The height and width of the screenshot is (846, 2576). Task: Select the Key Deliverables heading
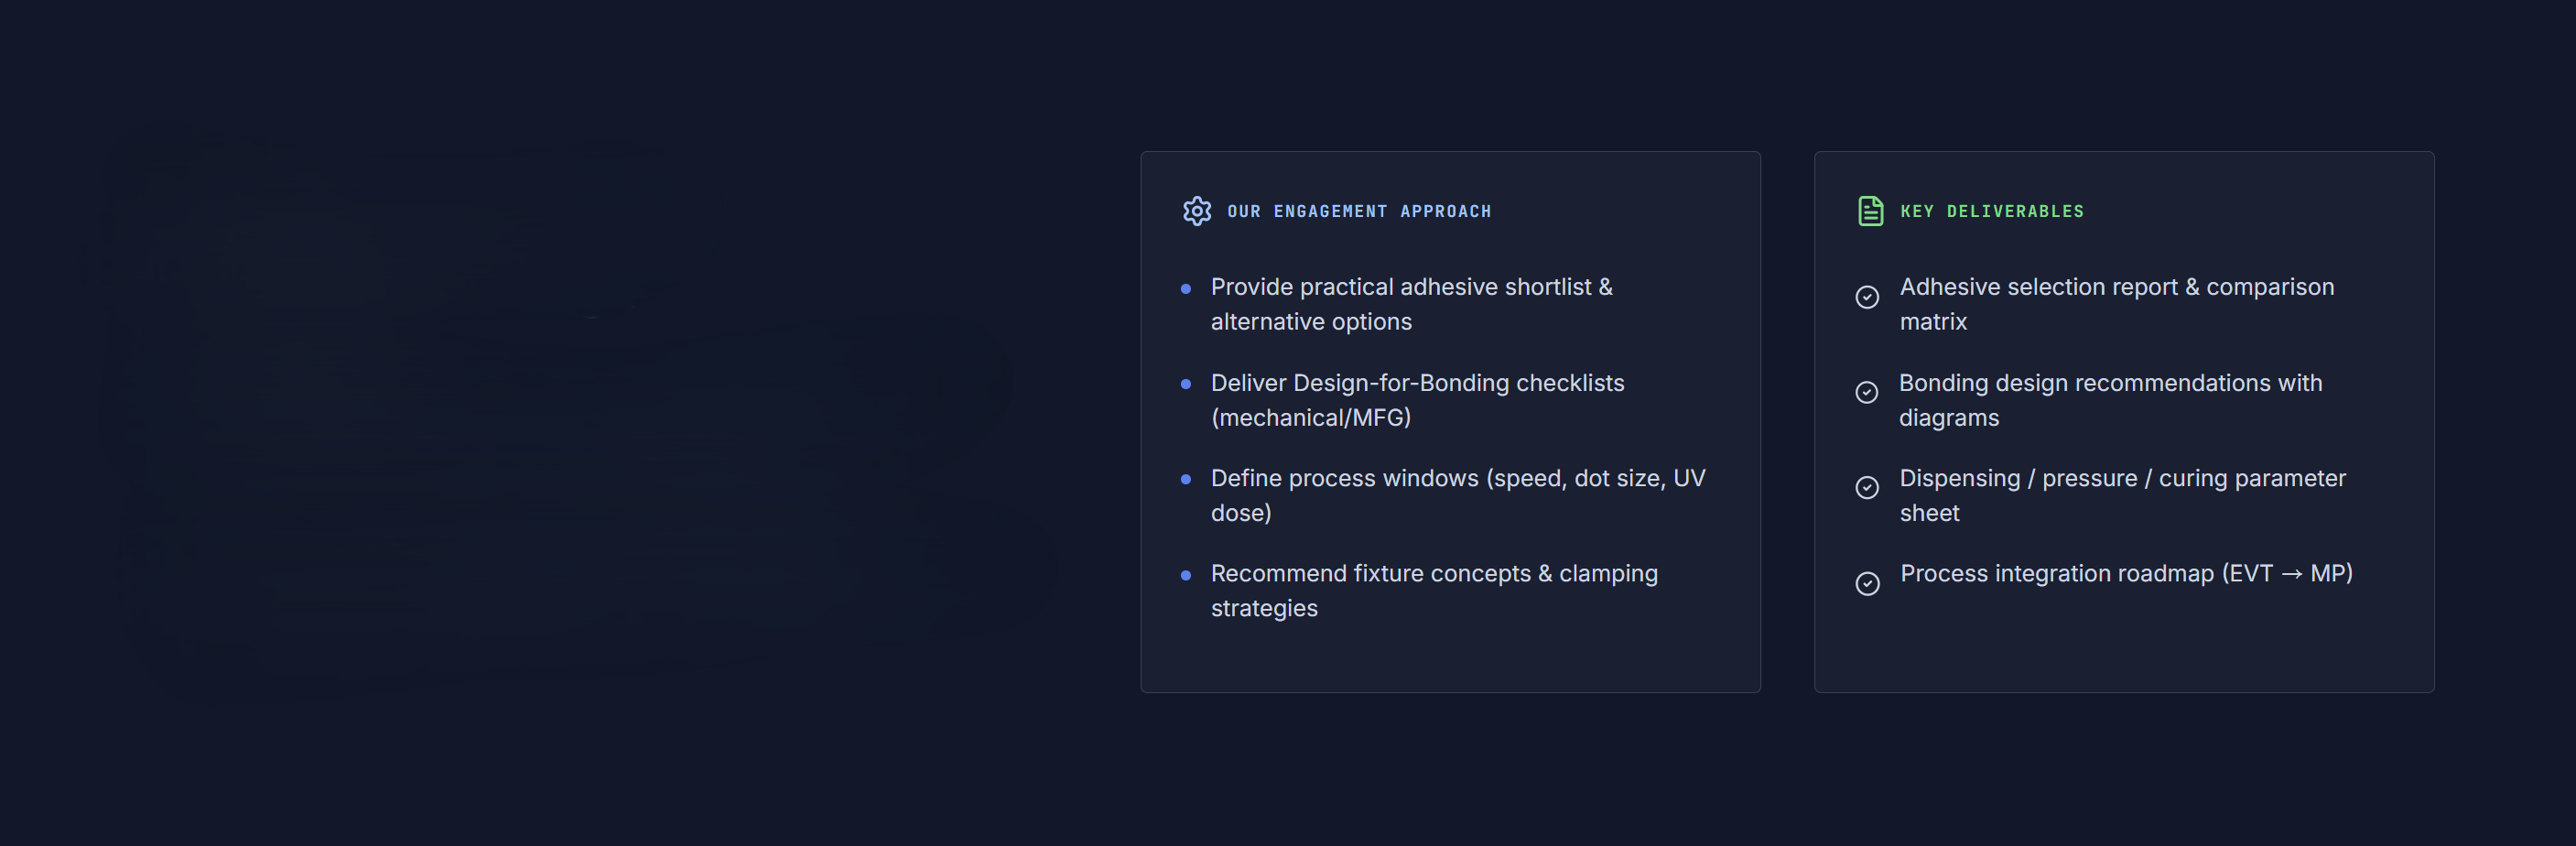coord(1991,212)
